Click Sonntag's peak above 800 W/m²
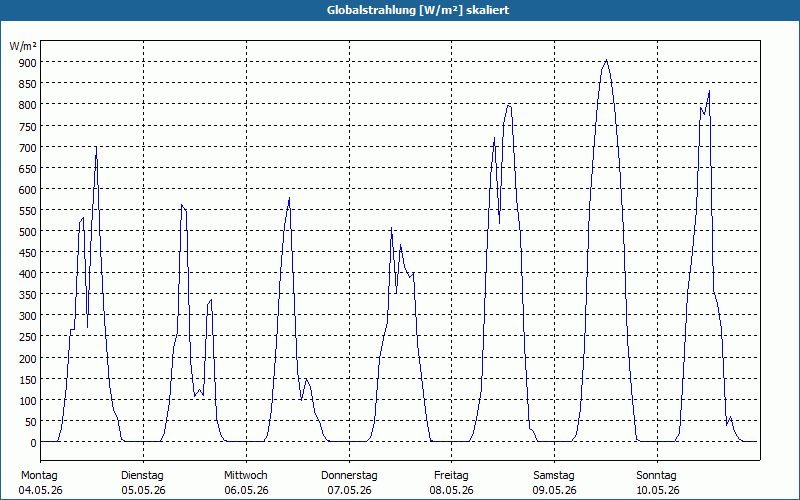800x500 pixels. (x=709, y=91)
